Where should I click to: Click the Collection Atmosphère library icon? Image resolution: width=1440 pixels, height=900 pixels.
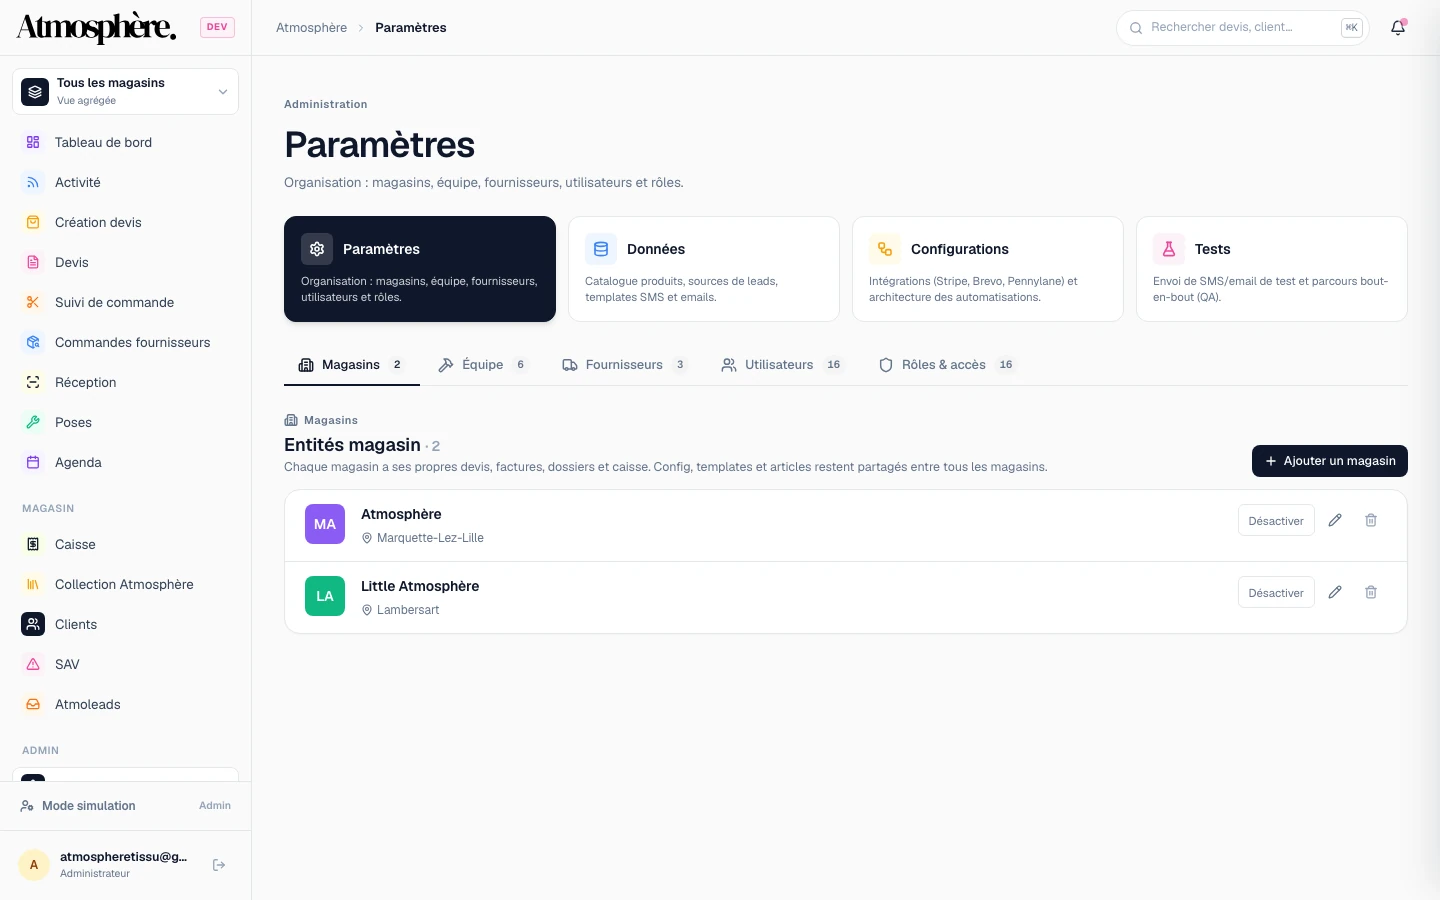point(33,584)
